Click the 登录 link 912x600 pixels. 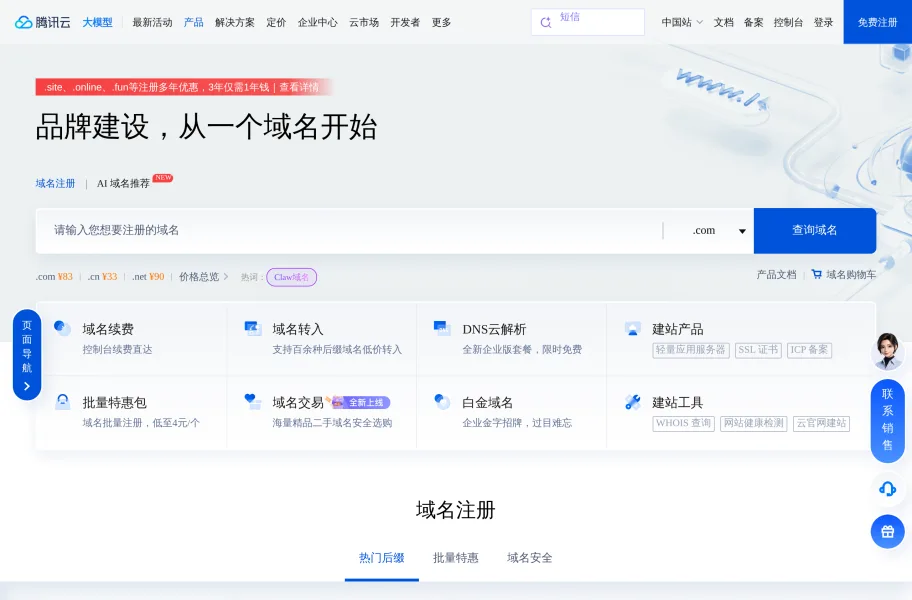[x=824, y=23]
